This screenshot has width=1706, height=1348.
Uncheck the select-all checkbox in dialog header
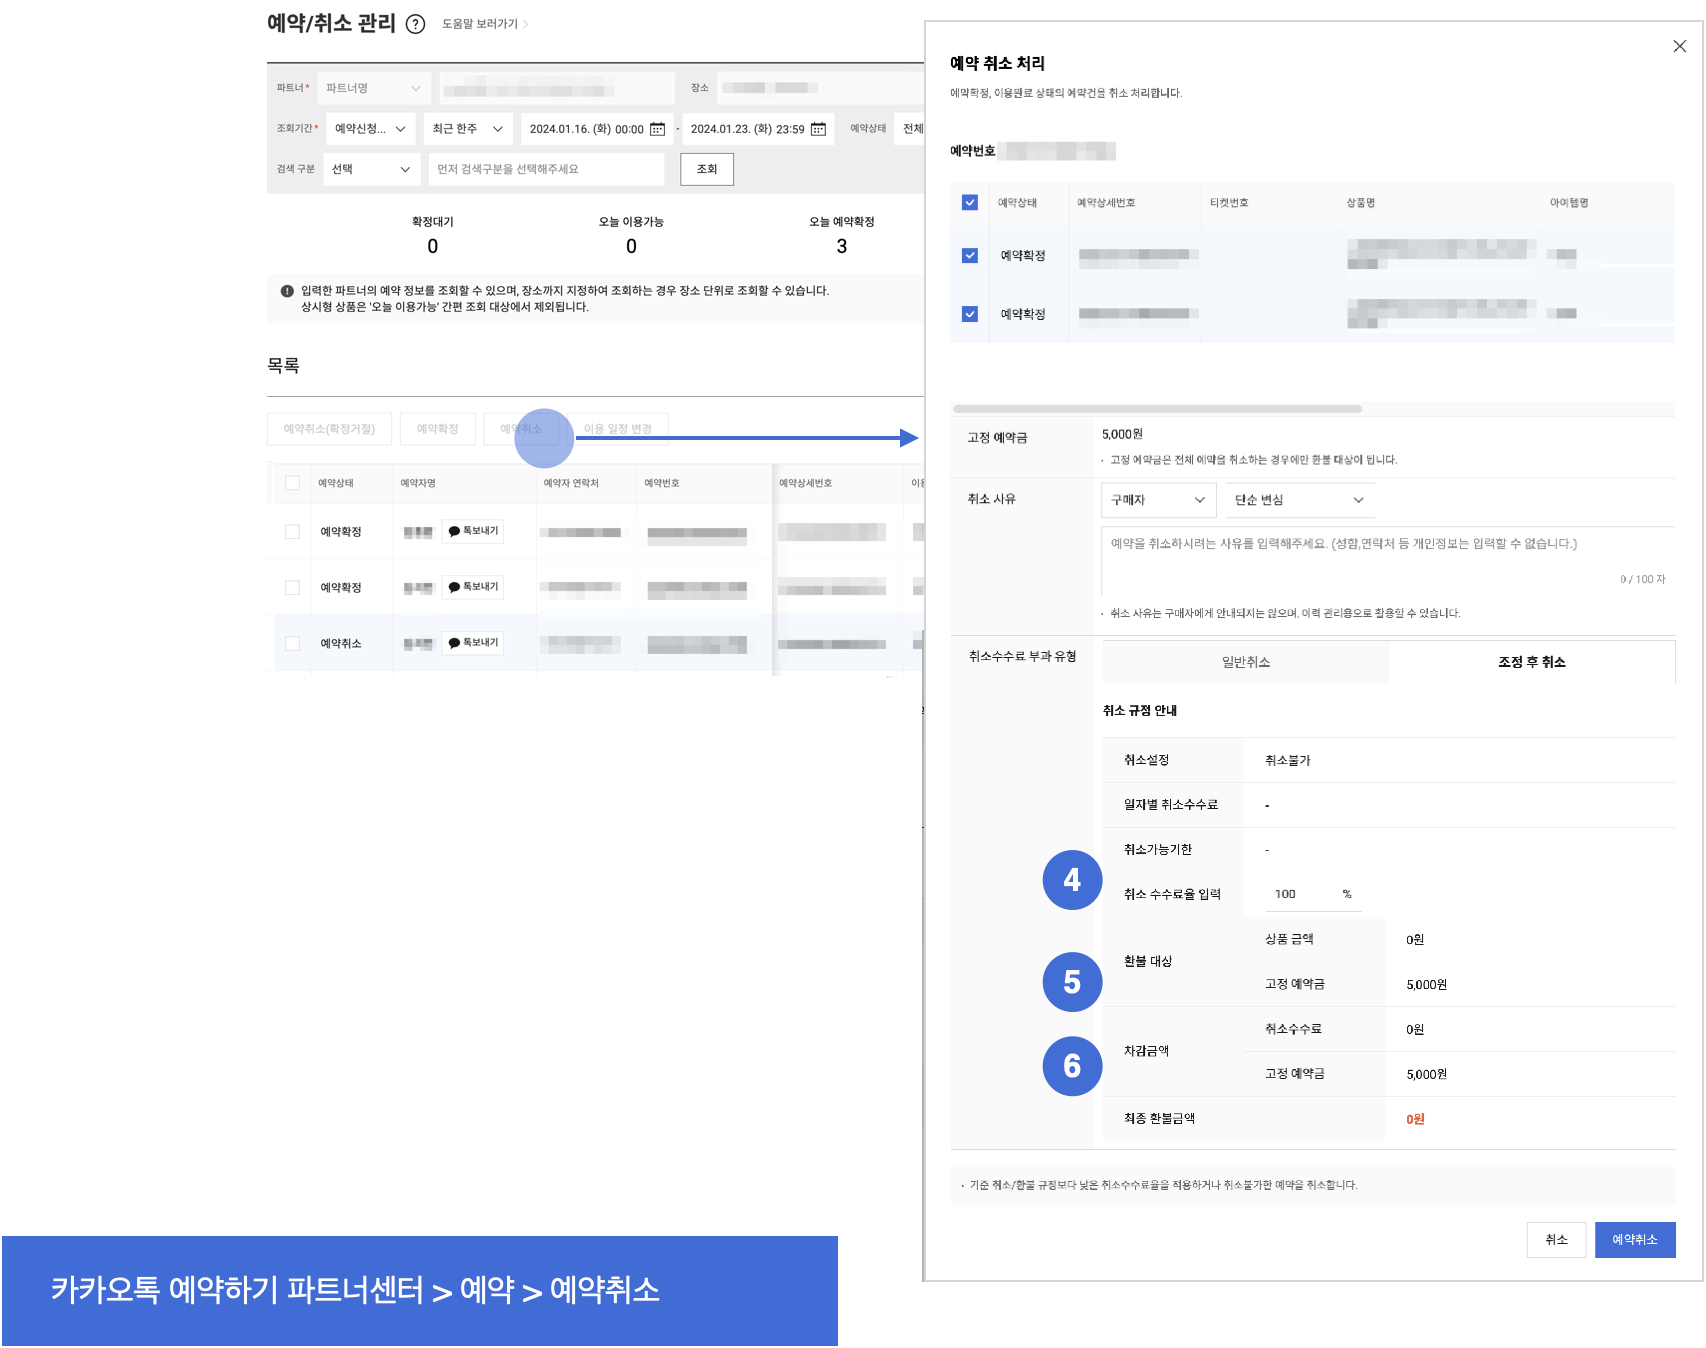pos(969,202)
